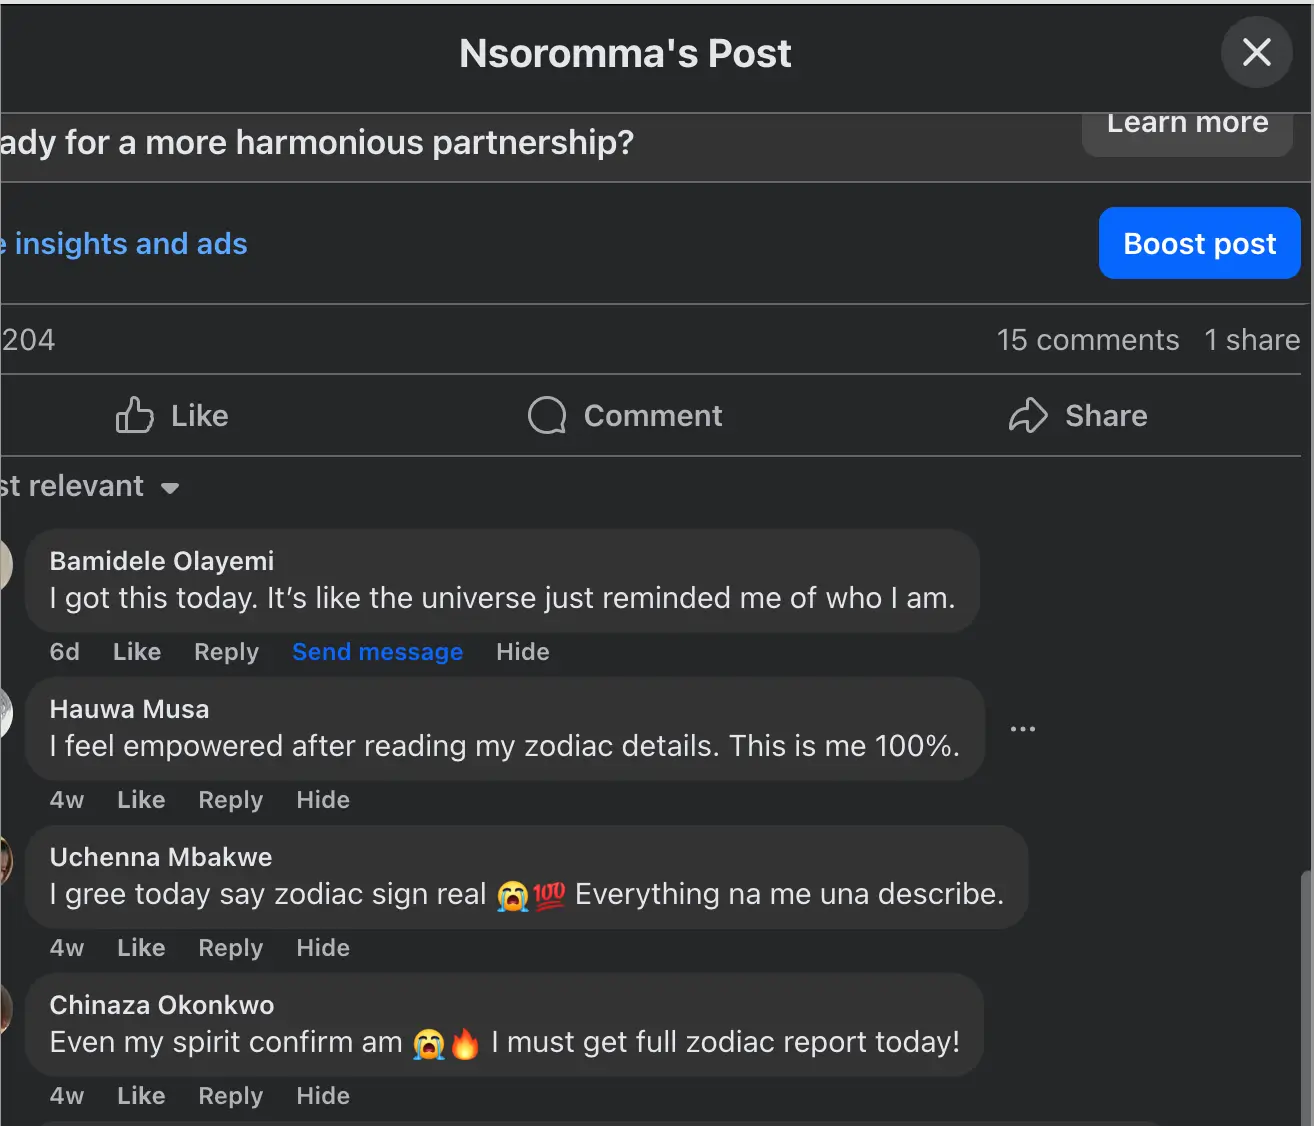This screenshot has width=1314, height=1126.
Task: View the 15 comments count
Action: (x=1088, y=339)
